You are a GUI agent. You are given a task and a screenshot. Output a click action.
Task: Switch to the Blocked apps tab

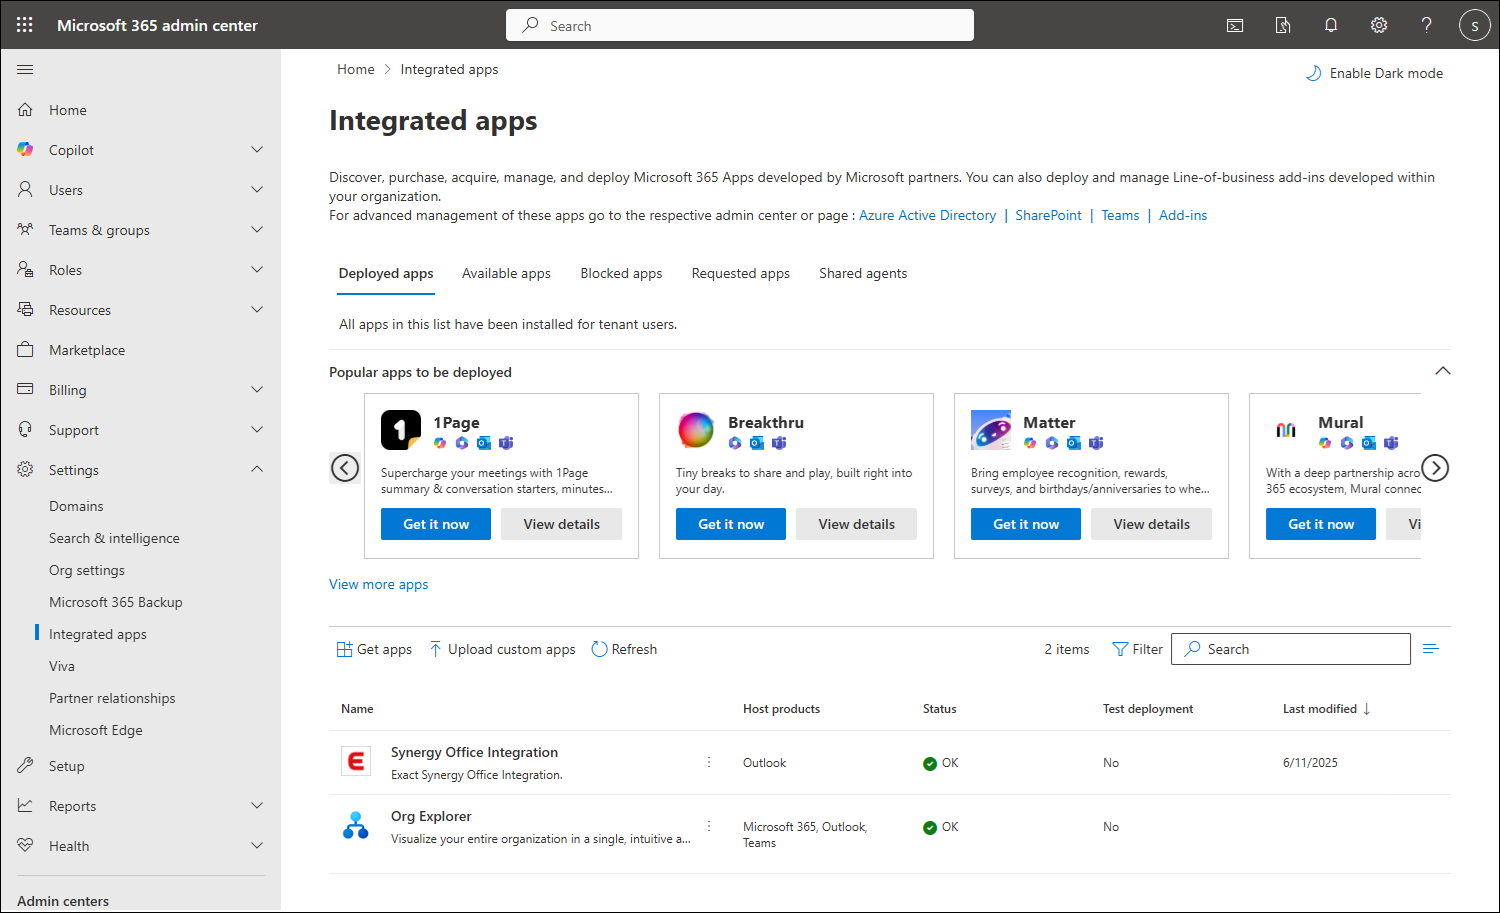621,273
